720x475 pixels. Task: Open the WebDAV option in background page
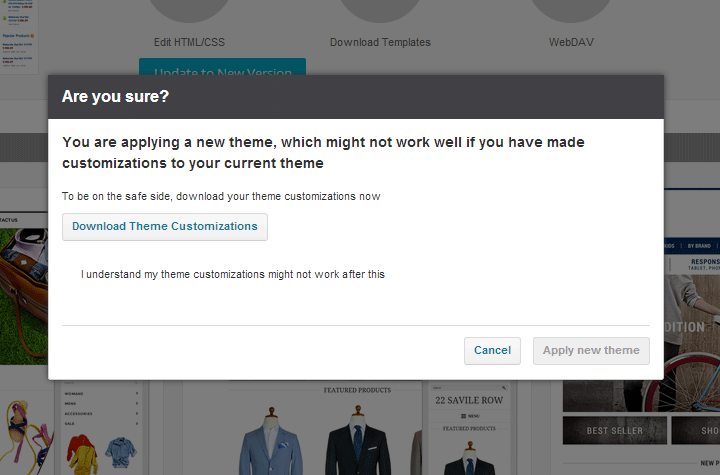[x=571, y=42]
